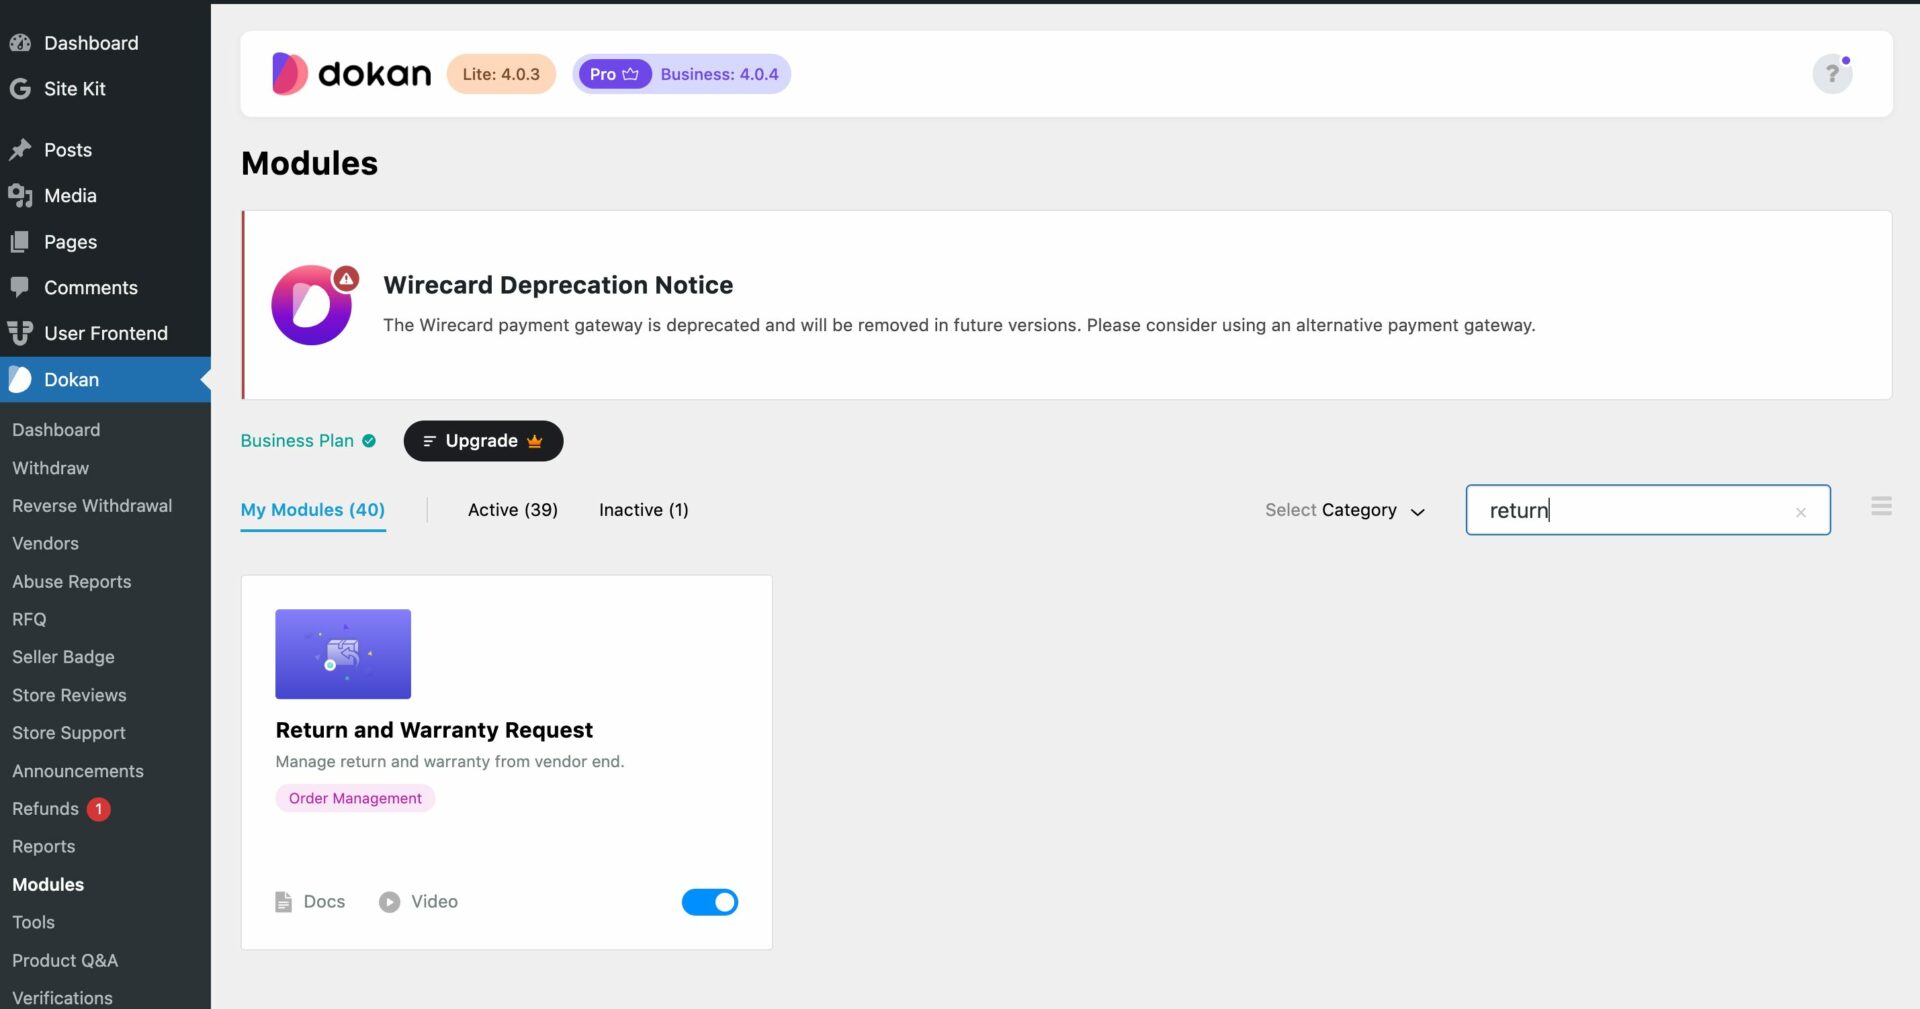Viewport: 1920px width, 1009px height.
Task: Click the Posts pin icon
Action: (20, 150)
